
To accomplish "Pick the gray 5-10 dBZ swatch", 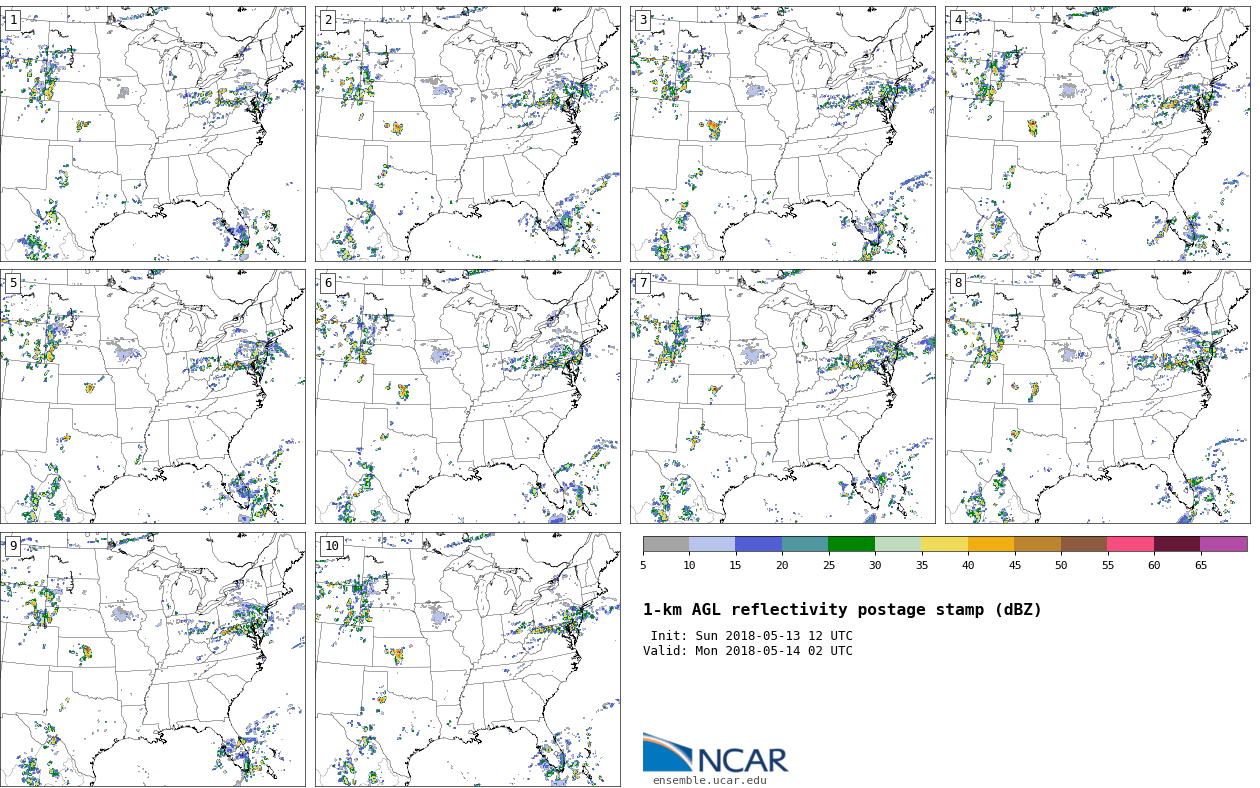I will pos(666,544).
